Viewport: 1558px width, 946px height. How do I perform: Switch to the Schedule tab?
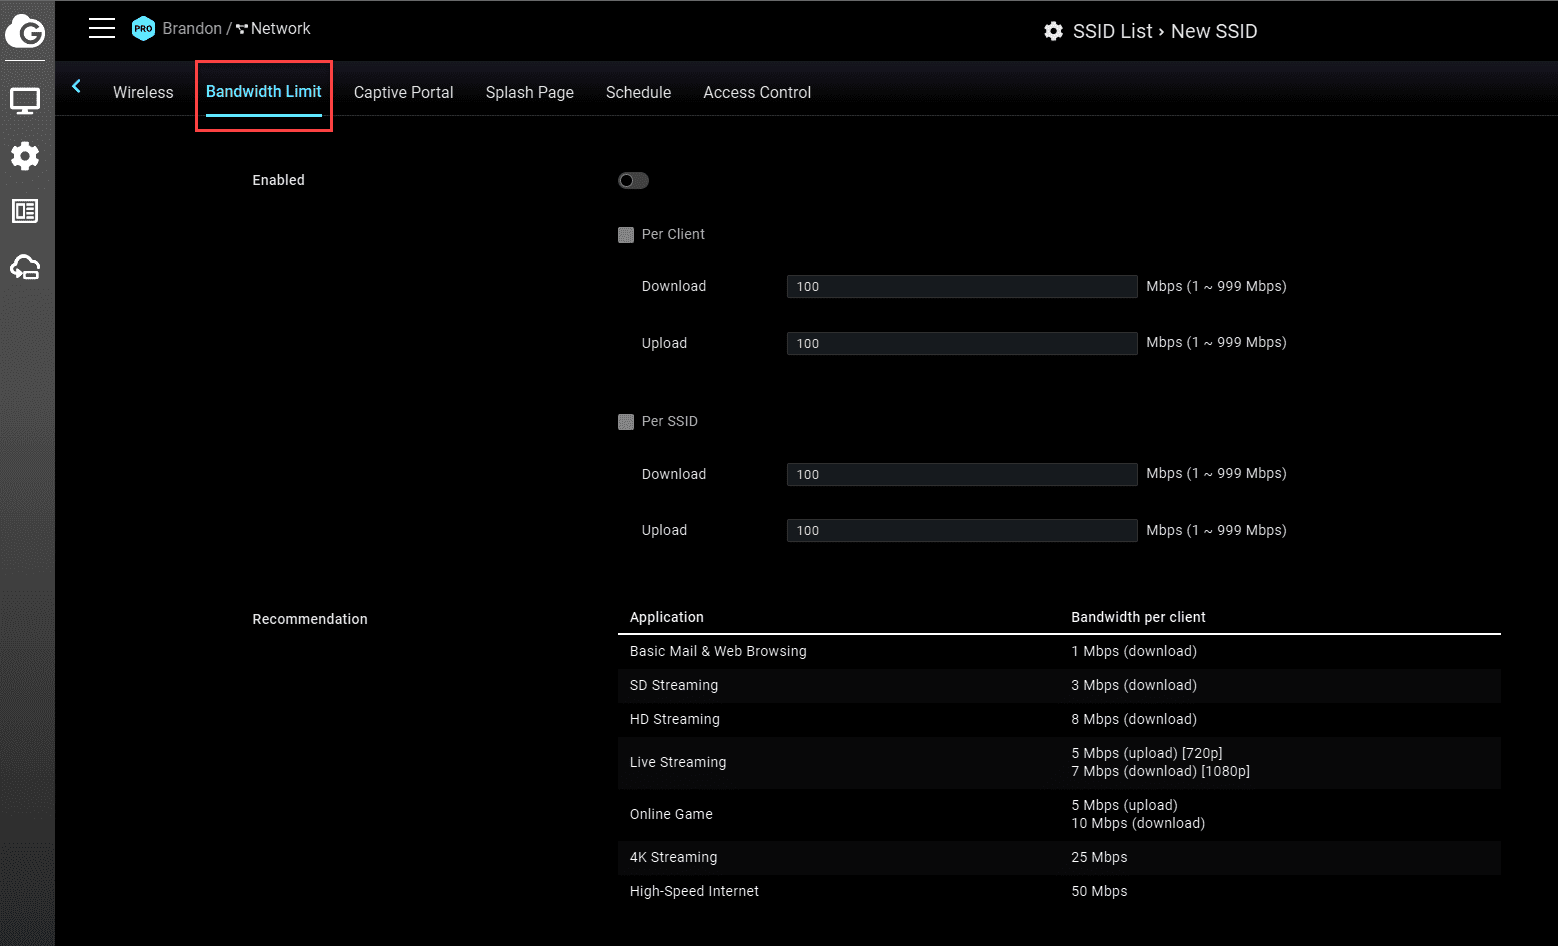[x=638, y=92]
